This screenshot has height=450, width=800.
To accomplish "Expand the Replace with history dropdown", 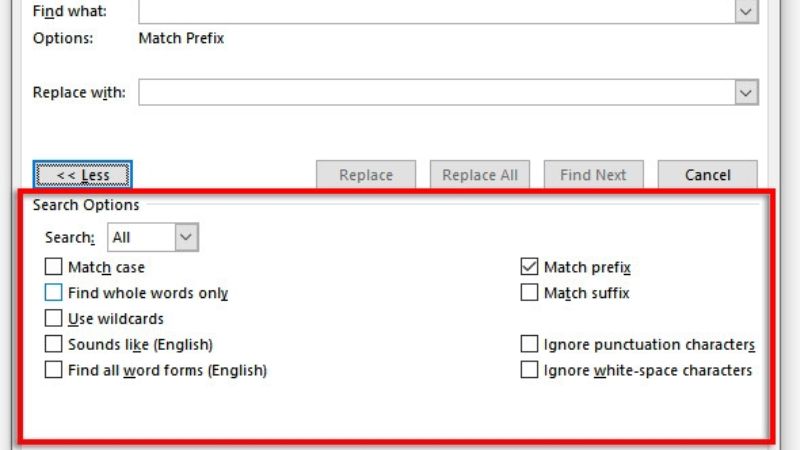I will pyautogui.click(x=746, y=93).
